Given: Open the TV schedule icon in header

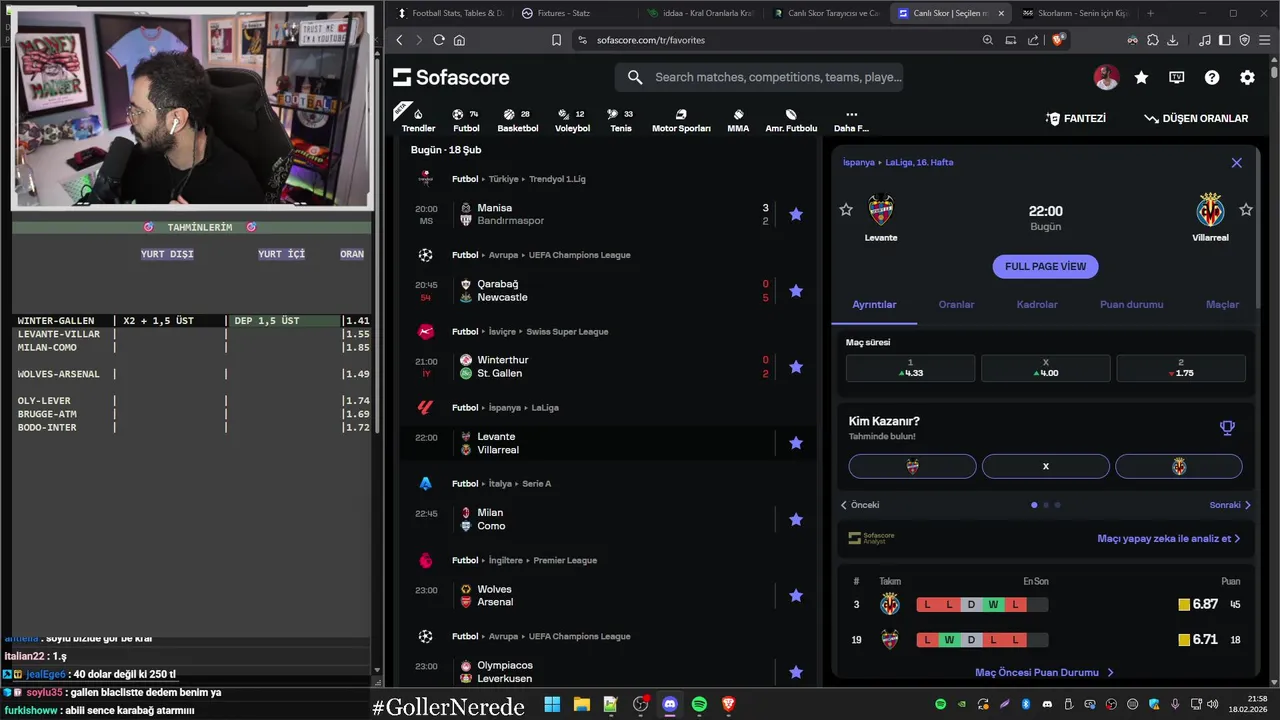Looking at the screenshot, I should tap(1177, 77).
